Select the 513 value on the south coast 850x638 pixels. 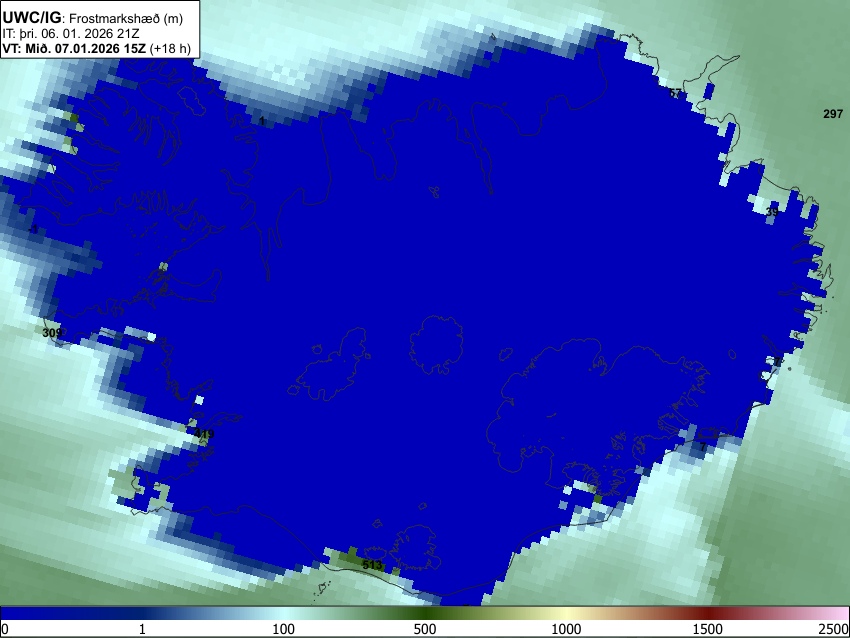[x=372, y=565]
